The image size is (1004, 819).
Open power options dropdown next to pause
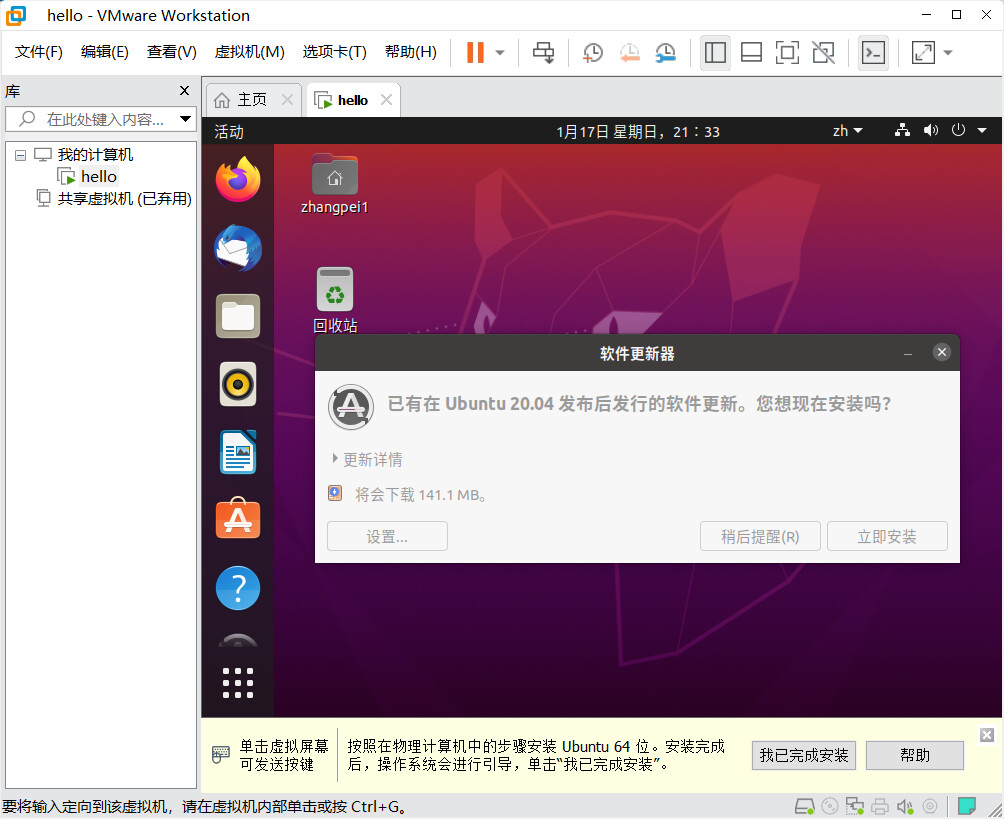pos(500,53)
